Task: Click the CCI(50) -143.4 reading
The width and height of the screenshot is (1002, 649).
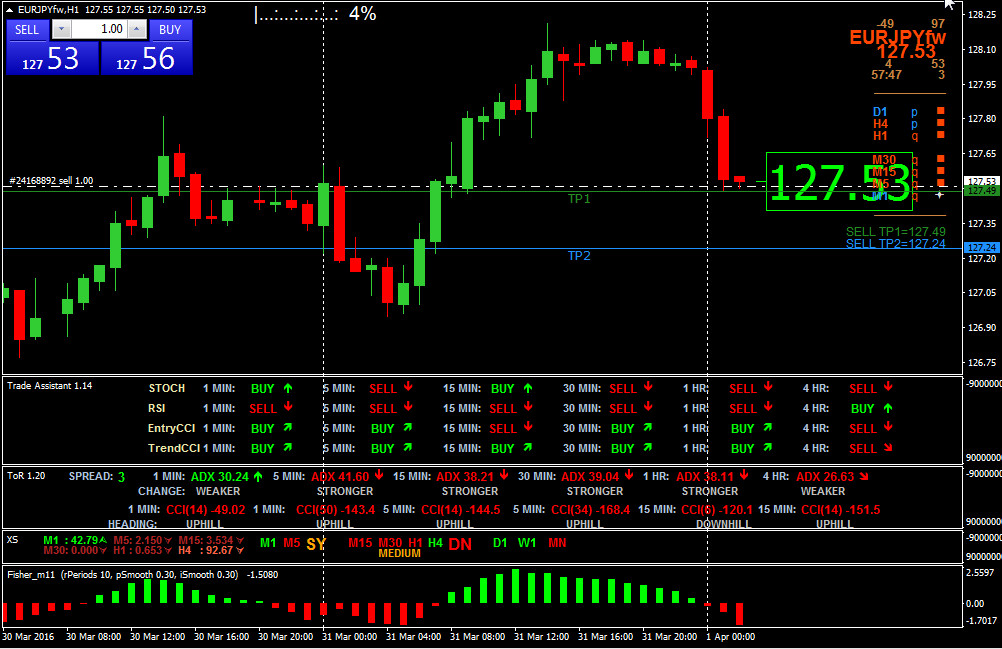Action: pos(335,510)
